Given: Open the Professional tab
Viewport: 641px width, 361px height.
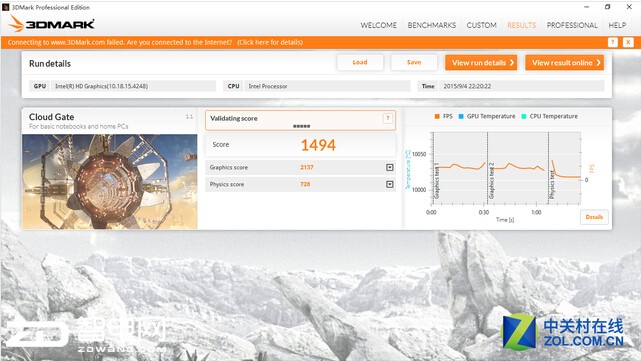Looking at the screenshot, I should pyautogui.click(x=572, y=25).
